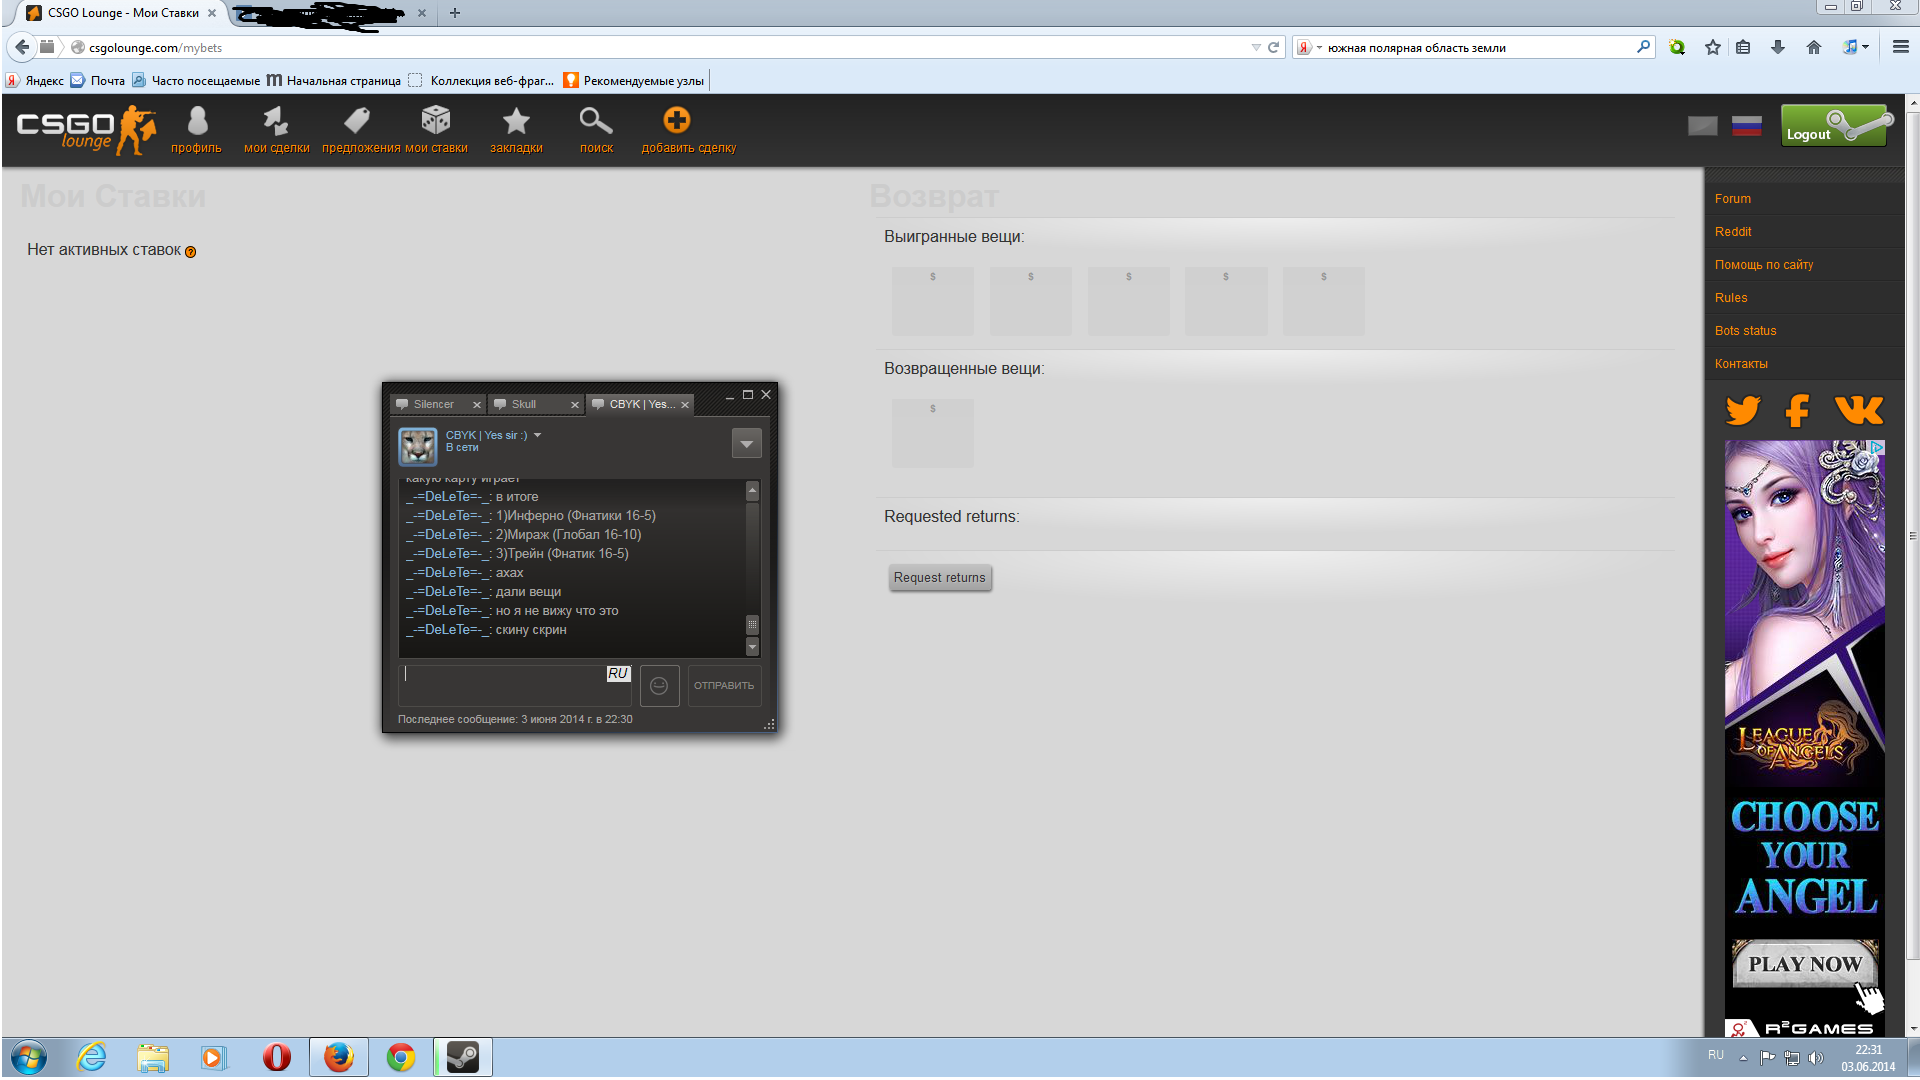Open the volume icon in system tray

(x=1816, y=1058)
